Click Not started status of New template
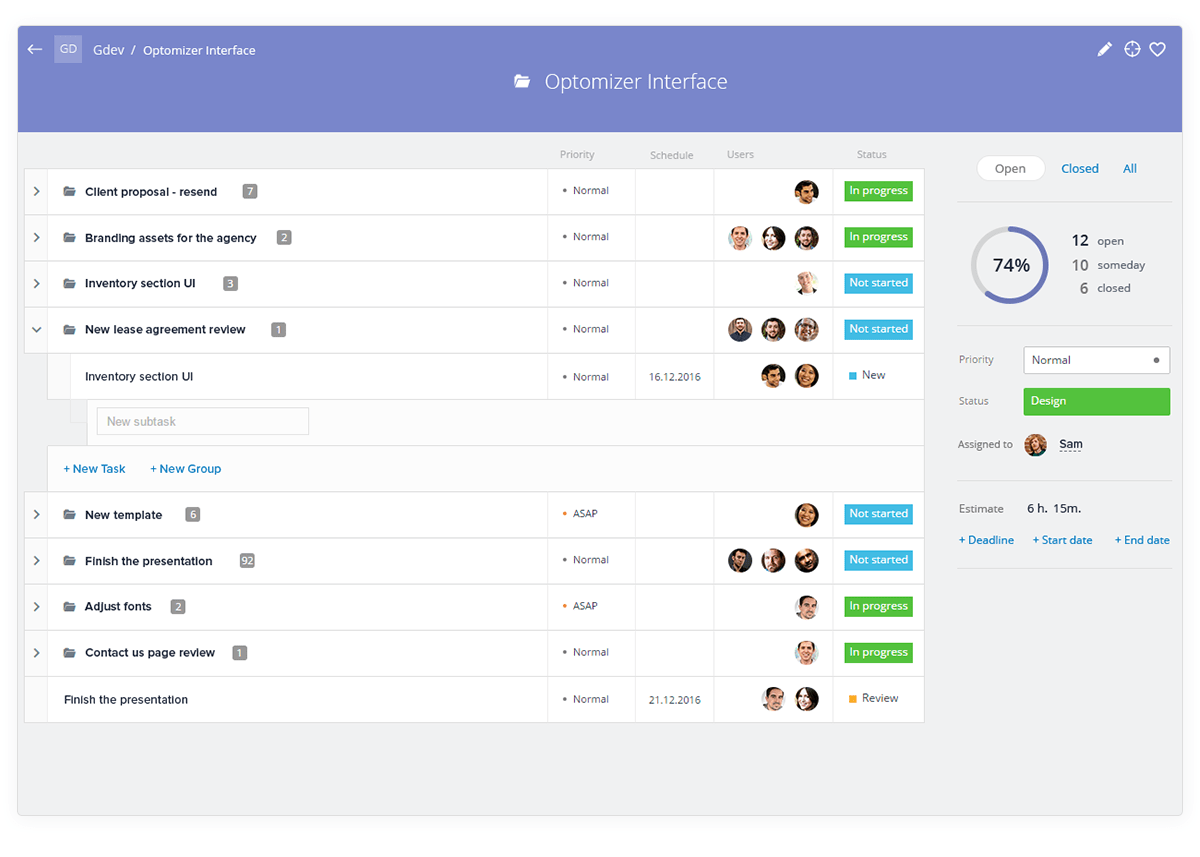 tap(878, 514)
